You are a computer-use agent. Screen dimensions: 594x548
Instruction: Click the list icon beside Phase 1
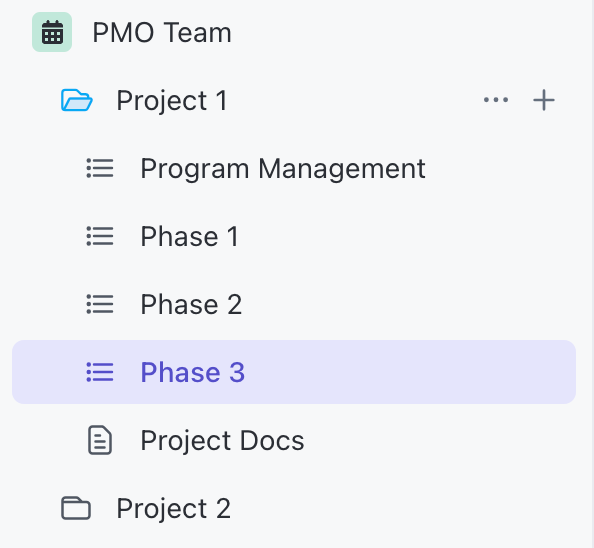(100, 236)
